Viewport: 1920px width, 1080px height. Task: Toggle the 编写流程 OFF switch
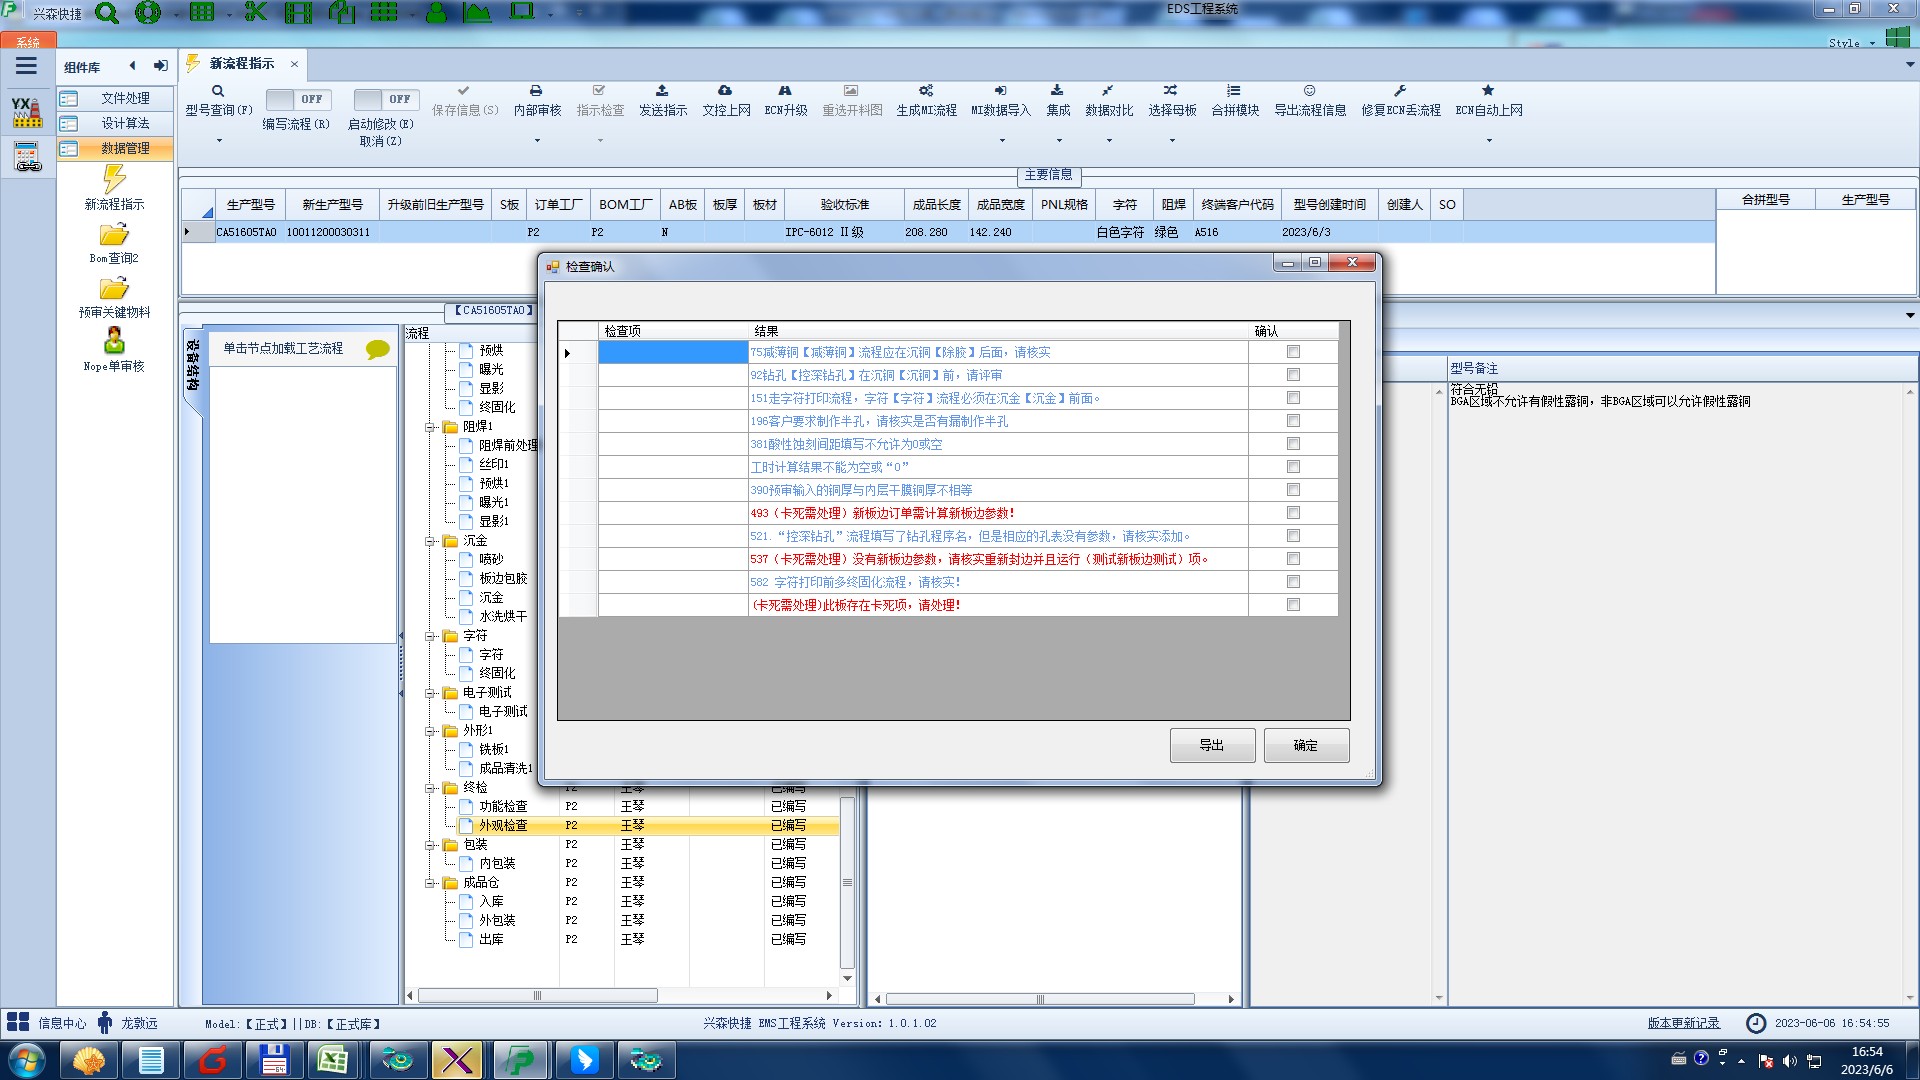pos(297,99)
